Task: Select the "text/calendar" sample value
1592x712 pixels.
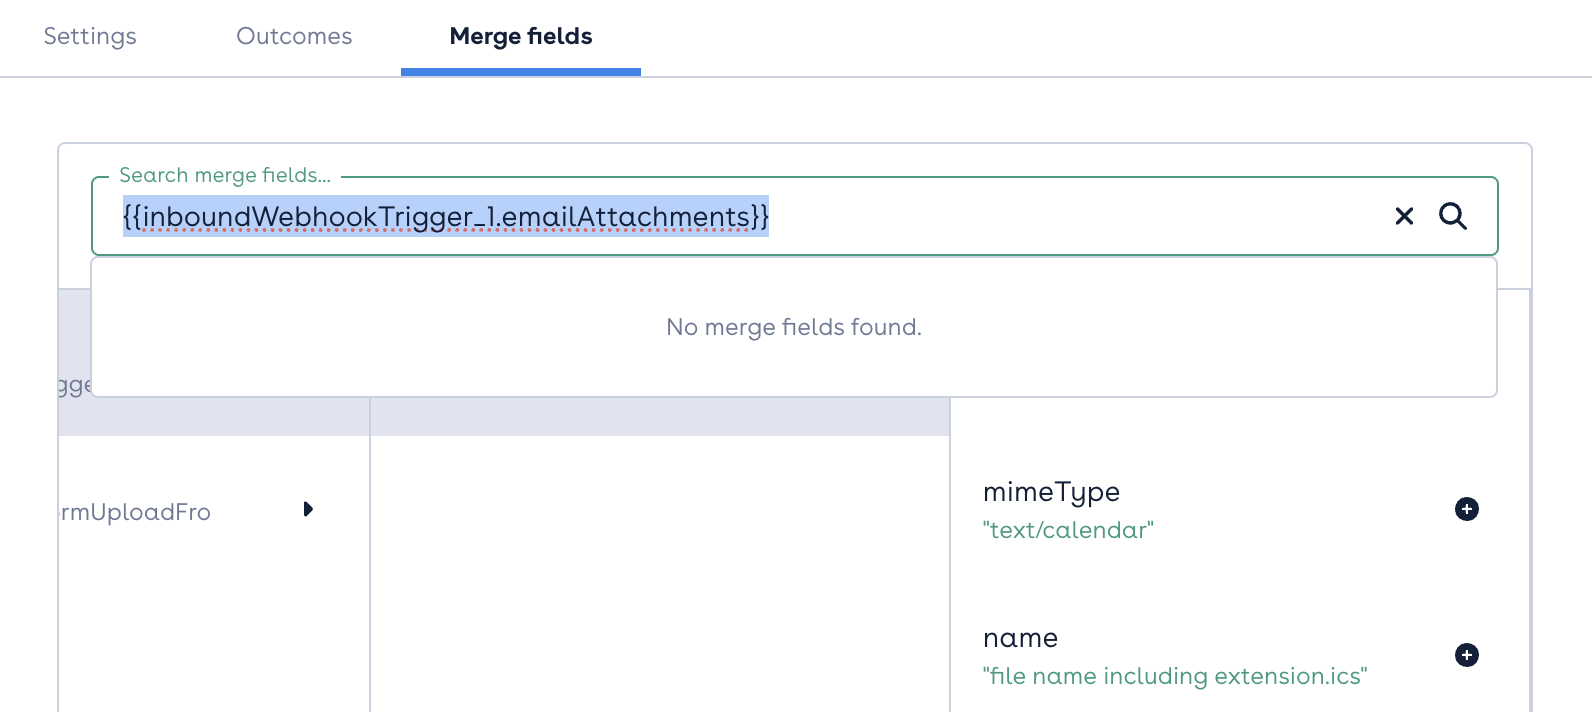Action: pos(1068,530)
